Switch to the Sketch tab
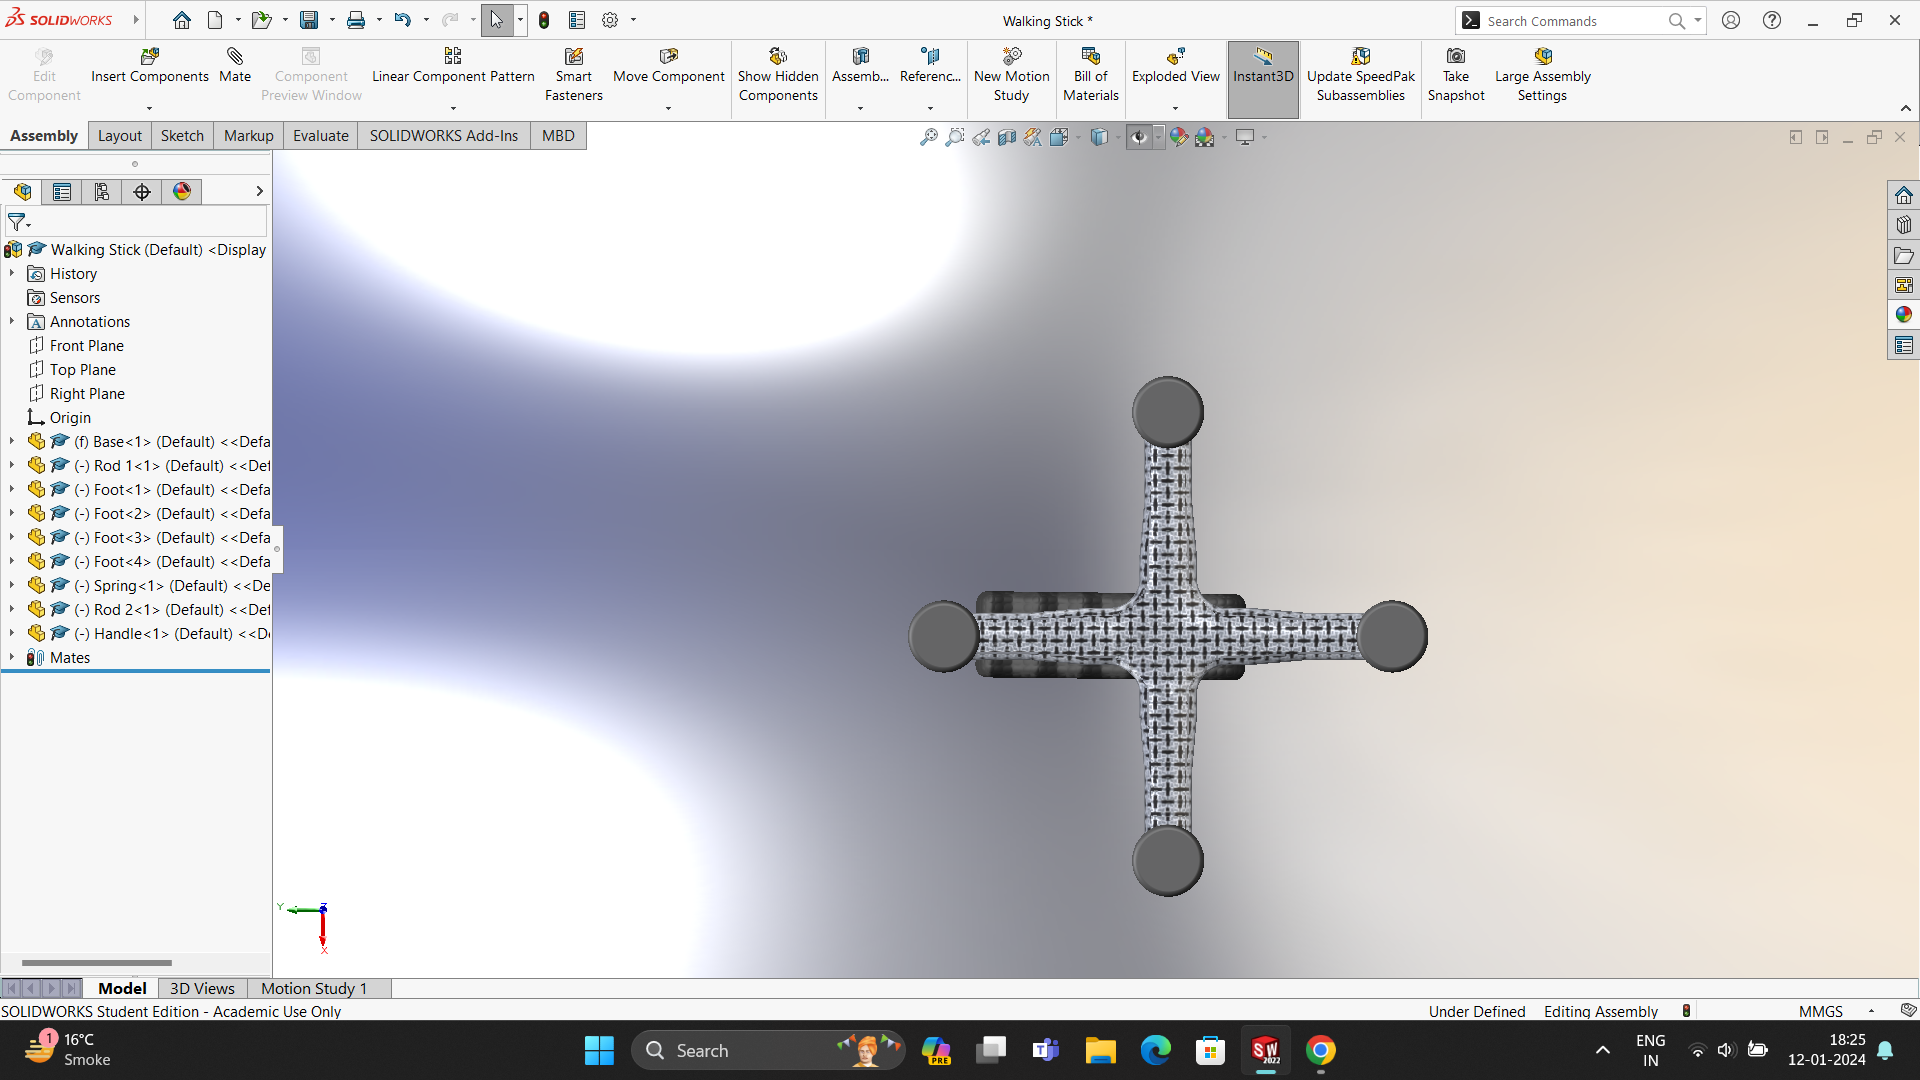The width and height of the screenshot is (1920, 1080). (182, 136)
